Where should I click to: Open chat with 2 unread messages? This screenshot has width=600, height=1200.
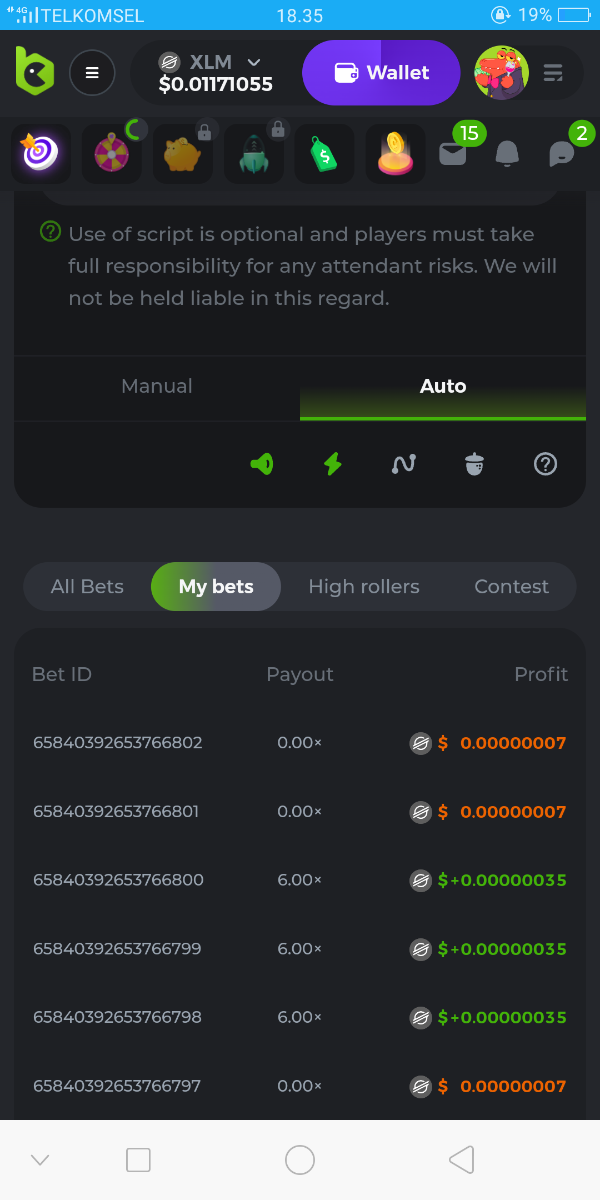click(562, 154)
